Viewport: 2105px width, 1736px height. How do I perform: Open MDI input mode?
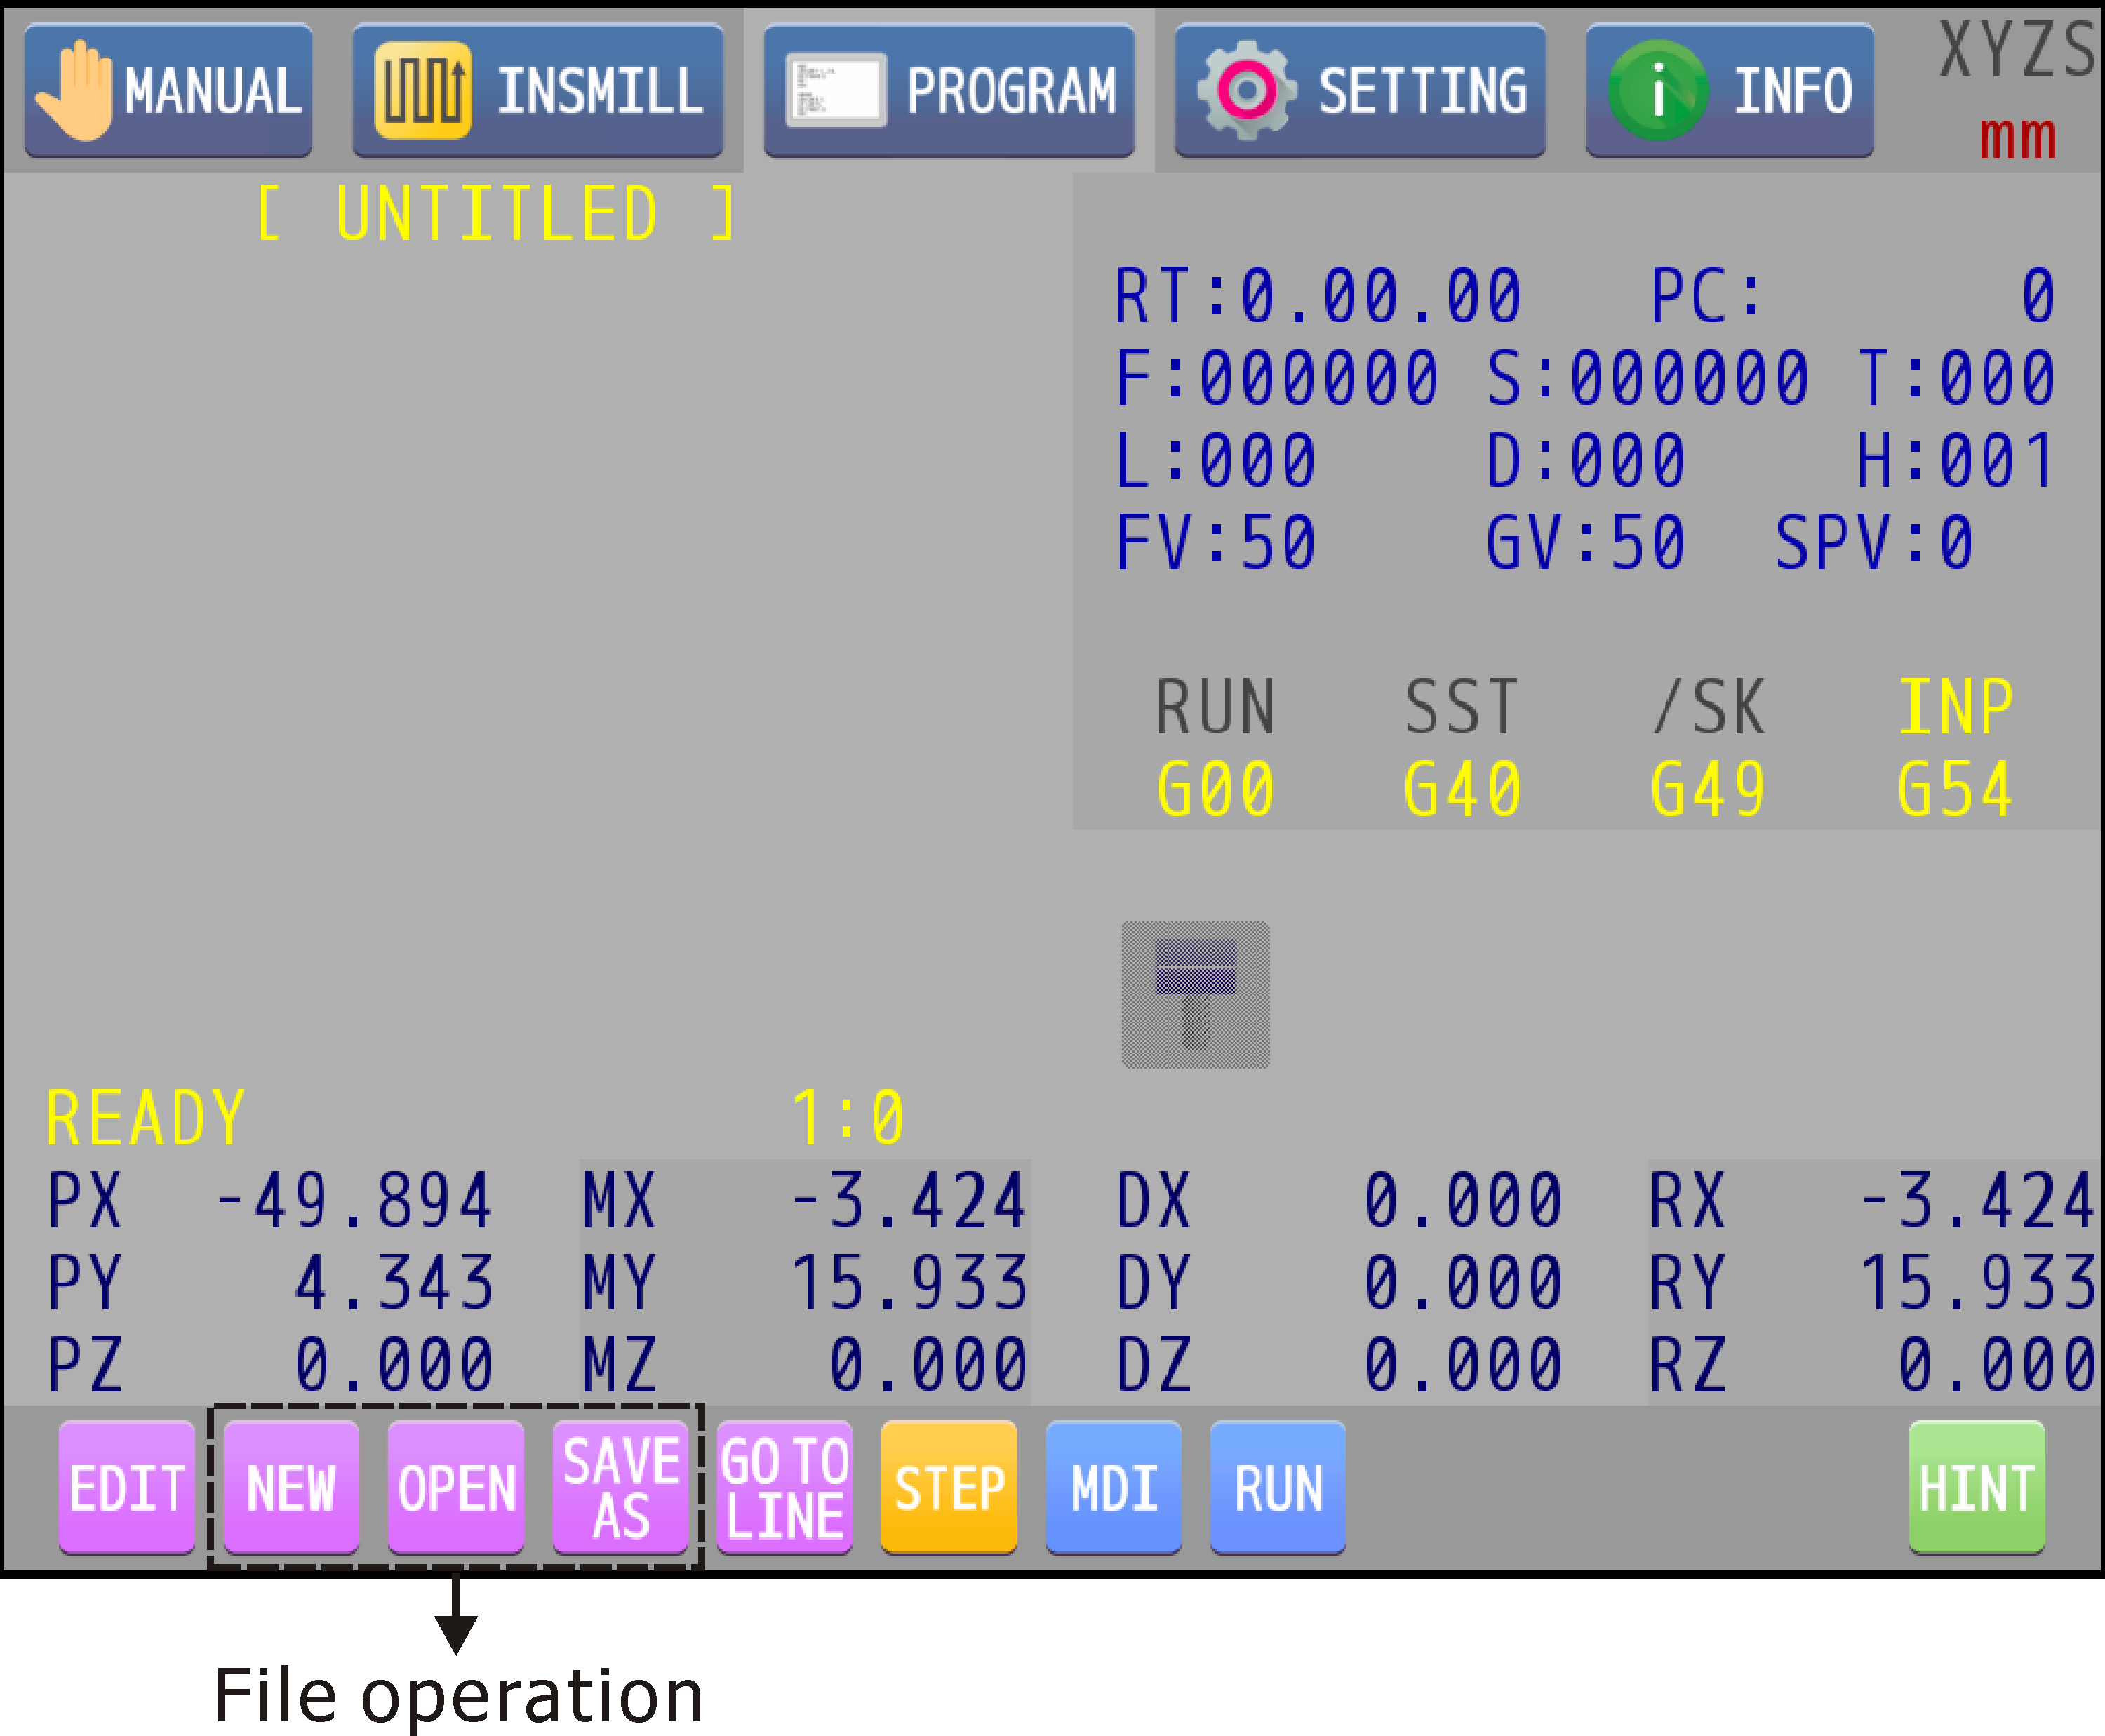[x=1113, y=1487]
